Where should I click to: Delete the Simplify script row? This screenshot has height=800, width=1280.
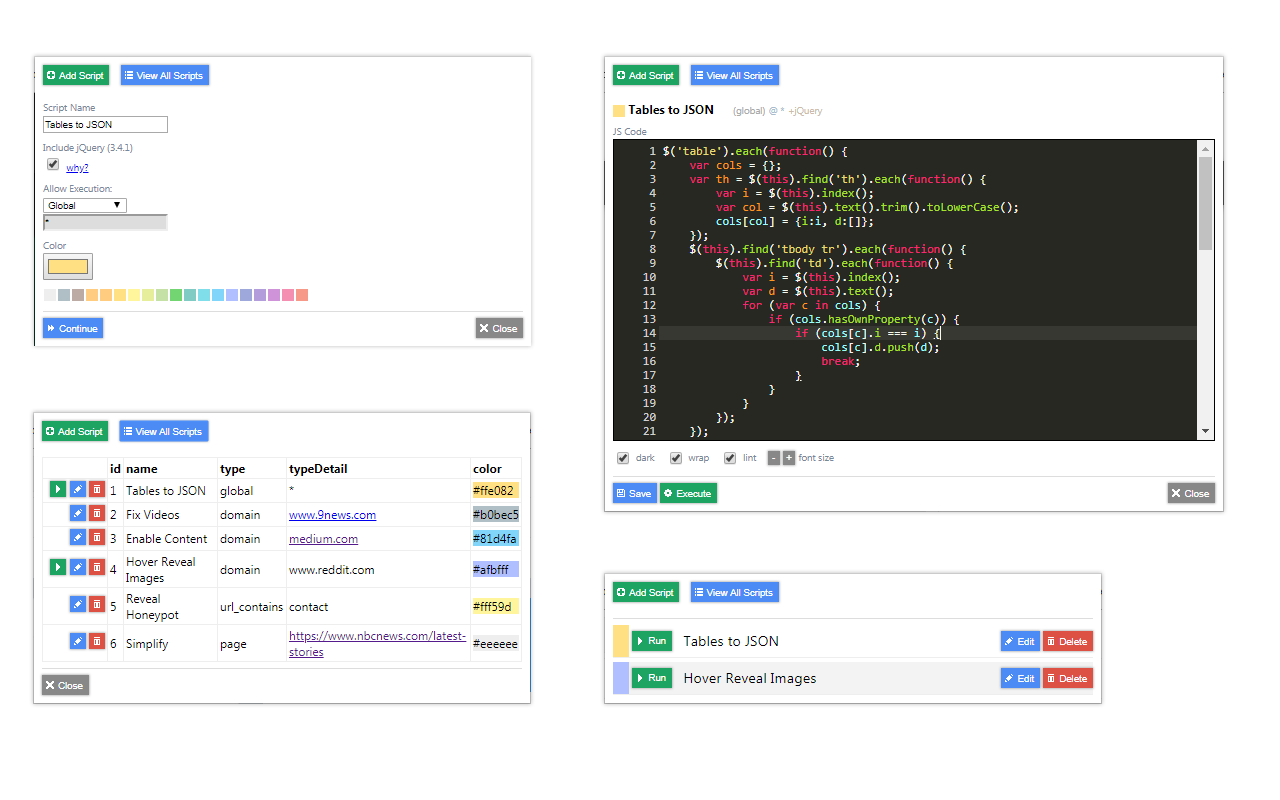[97, 641]
